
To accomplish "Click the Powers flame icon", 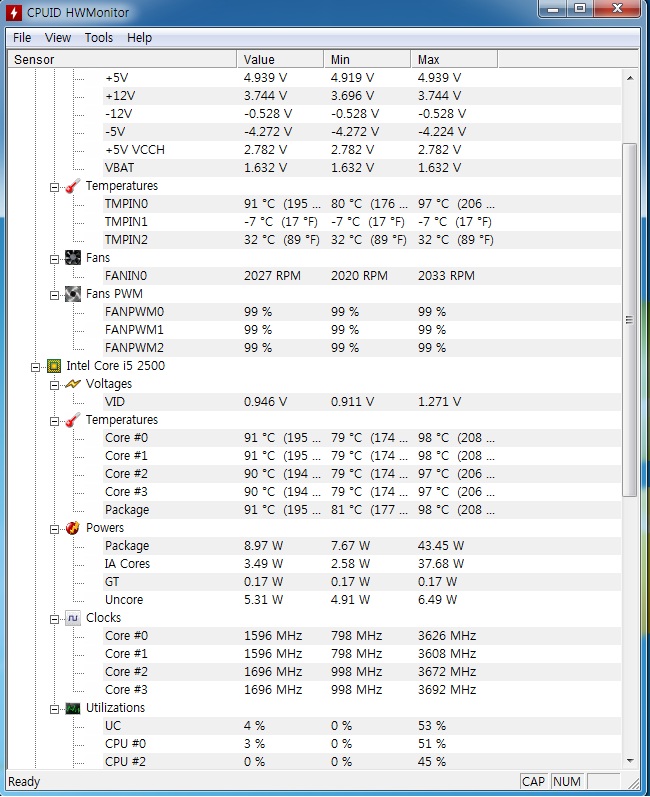I will (73, 528).
